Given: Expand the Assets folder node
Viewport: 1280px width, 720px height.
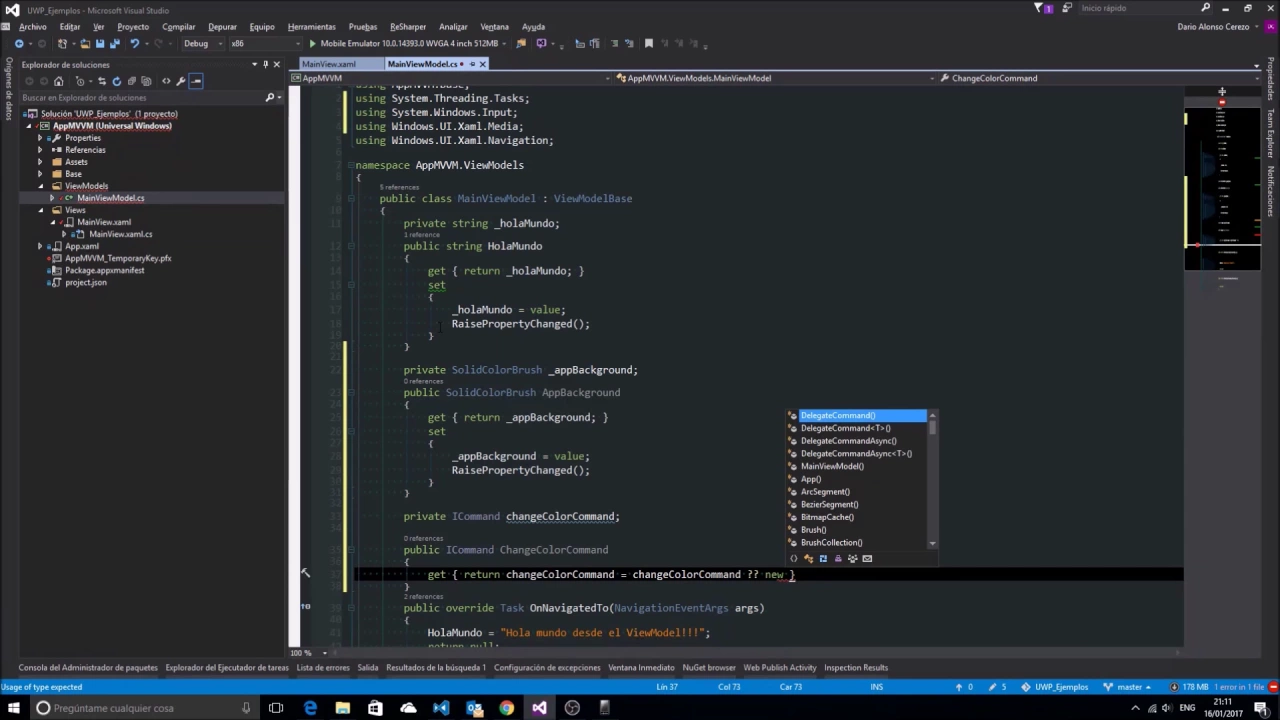Looking at the screenshot, I should coord(41,162).
